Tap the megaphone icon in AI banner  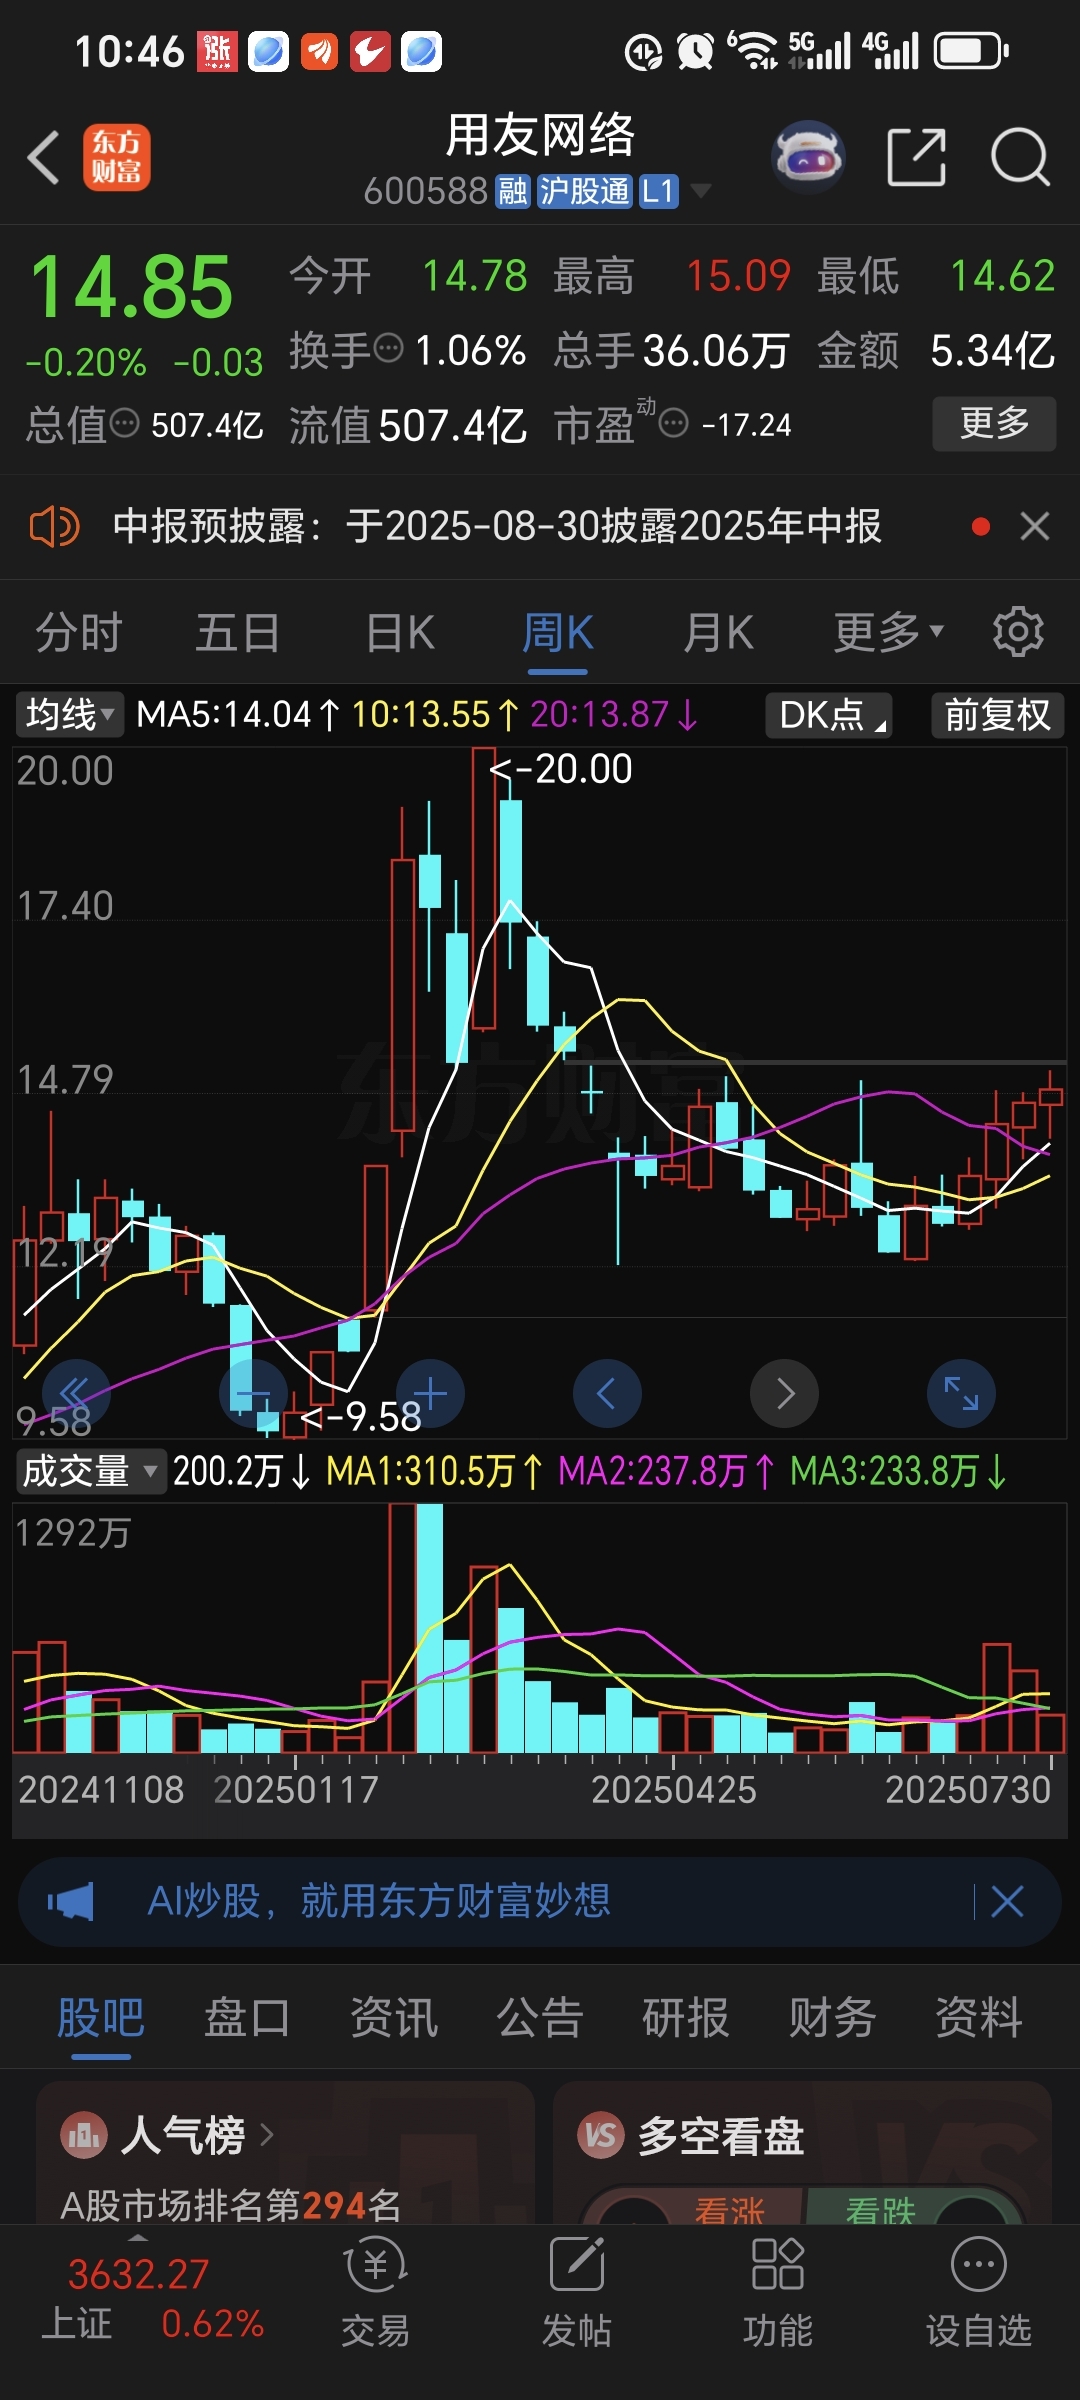(x=71, y=1901)
